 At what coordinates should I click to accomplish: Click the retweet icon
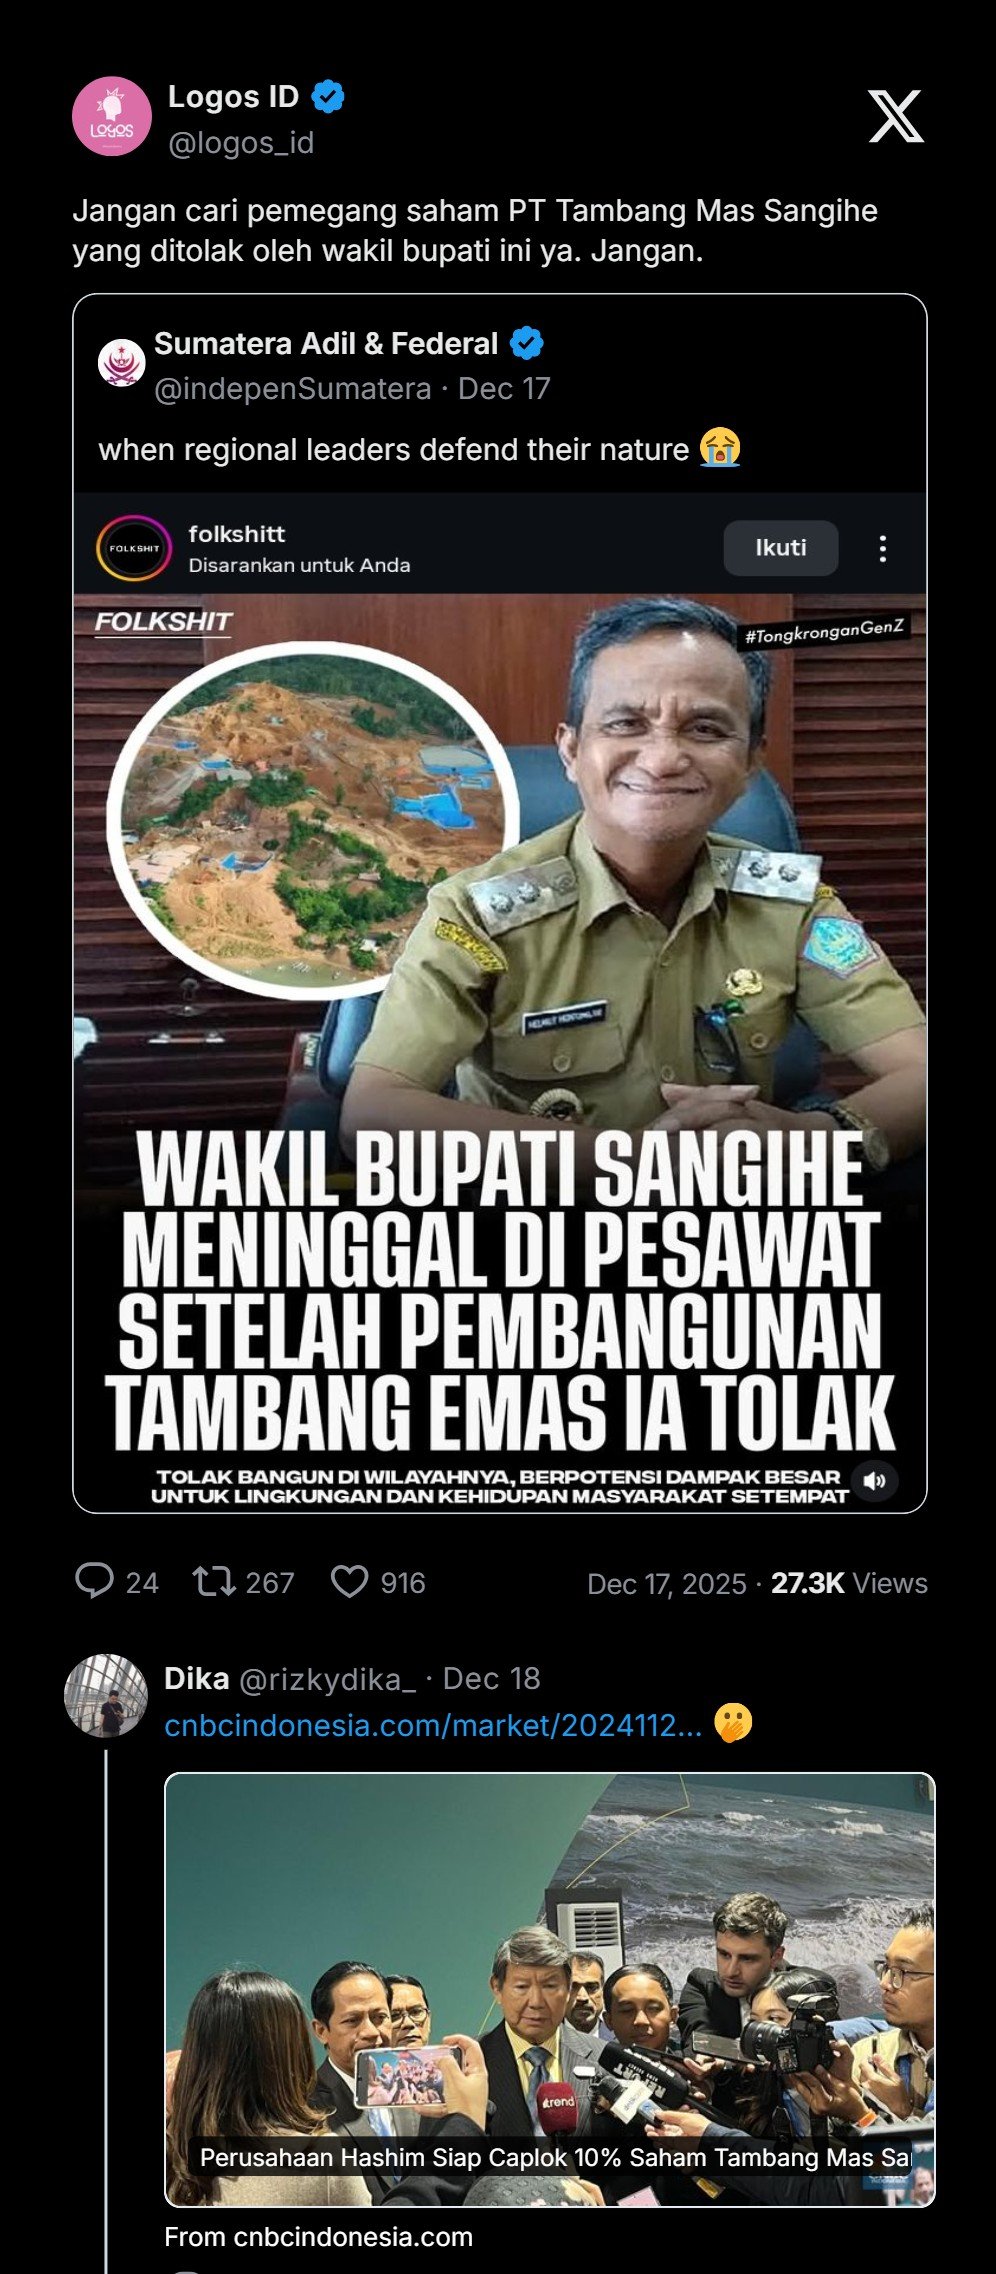click(x=214, y=1581)
